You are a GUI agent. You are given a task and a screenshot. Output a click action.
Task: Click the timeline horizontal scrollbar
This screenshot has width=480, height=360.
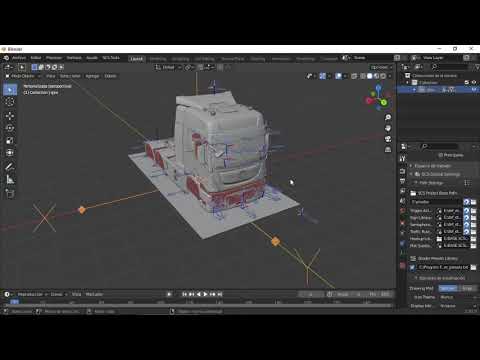[198, 306]
